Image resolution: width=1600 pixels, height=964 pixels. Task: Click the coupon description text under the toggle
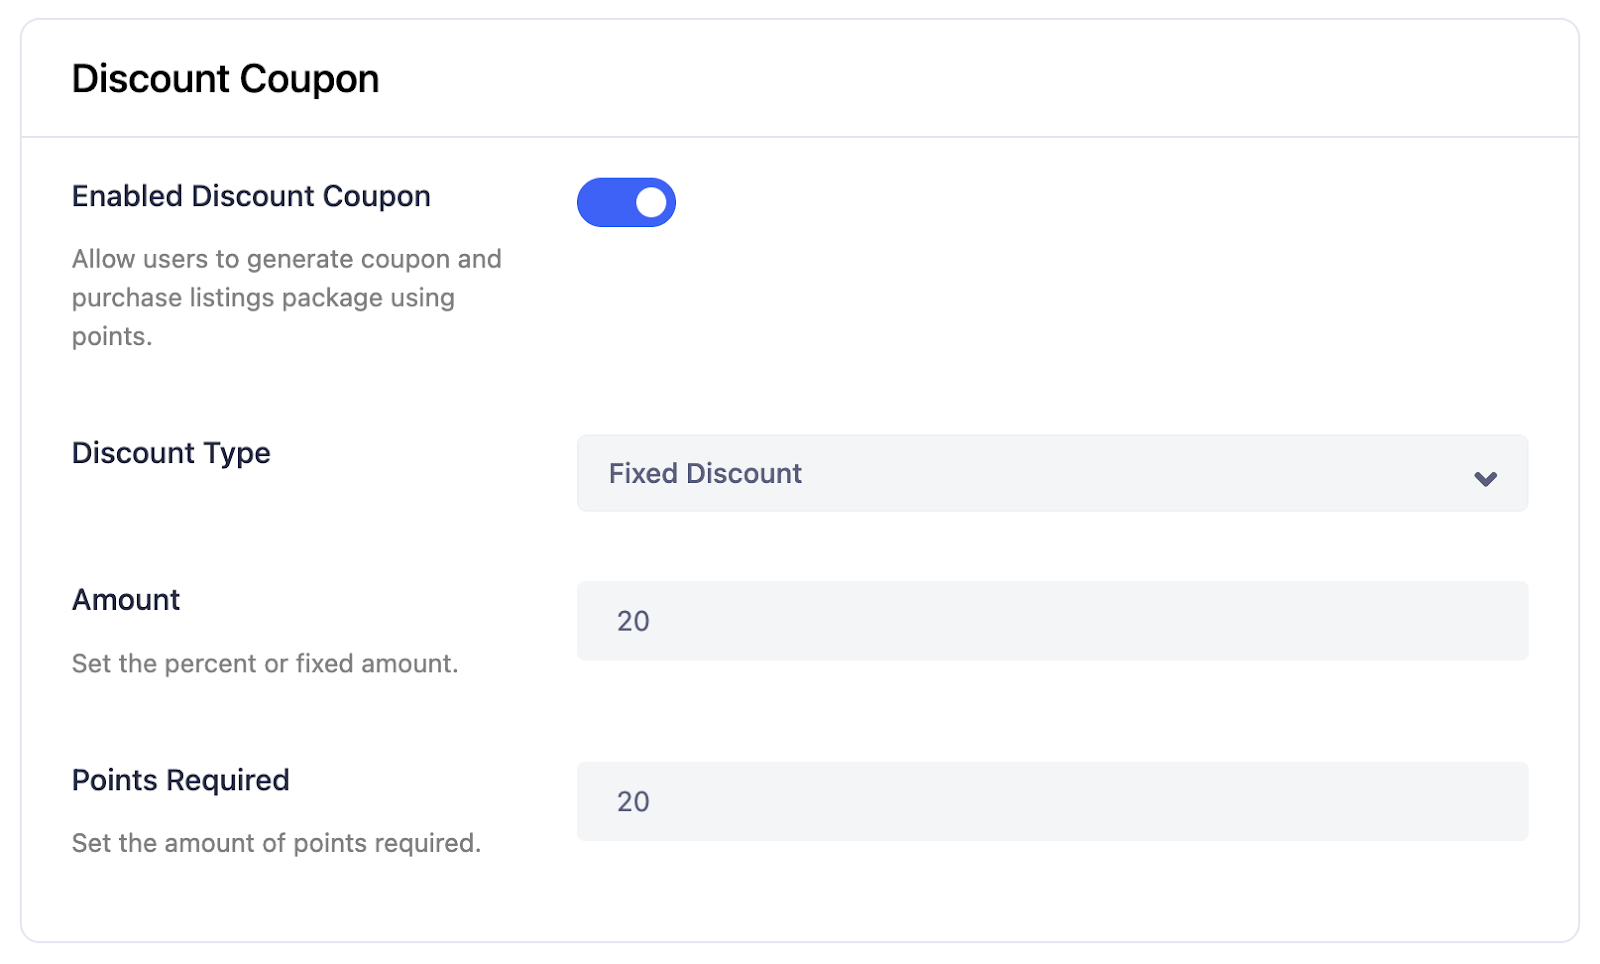(286, 297)
